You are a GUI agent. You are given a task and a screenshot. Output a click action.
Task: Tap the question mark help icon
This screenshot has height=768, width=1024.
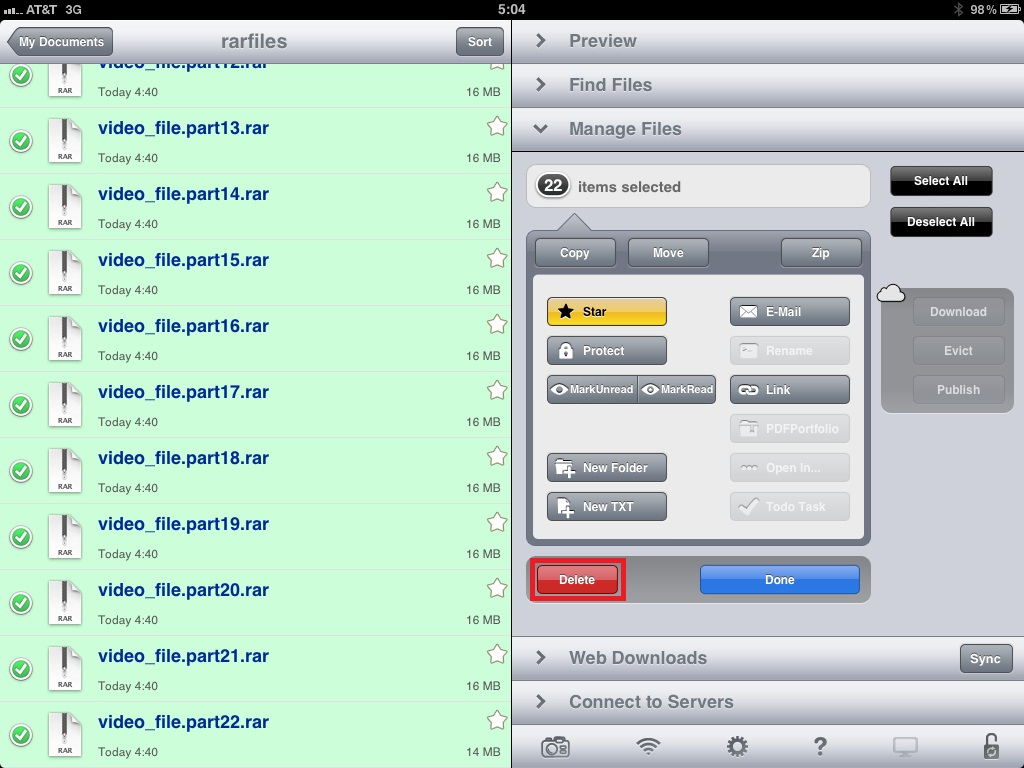click(820, 746)
